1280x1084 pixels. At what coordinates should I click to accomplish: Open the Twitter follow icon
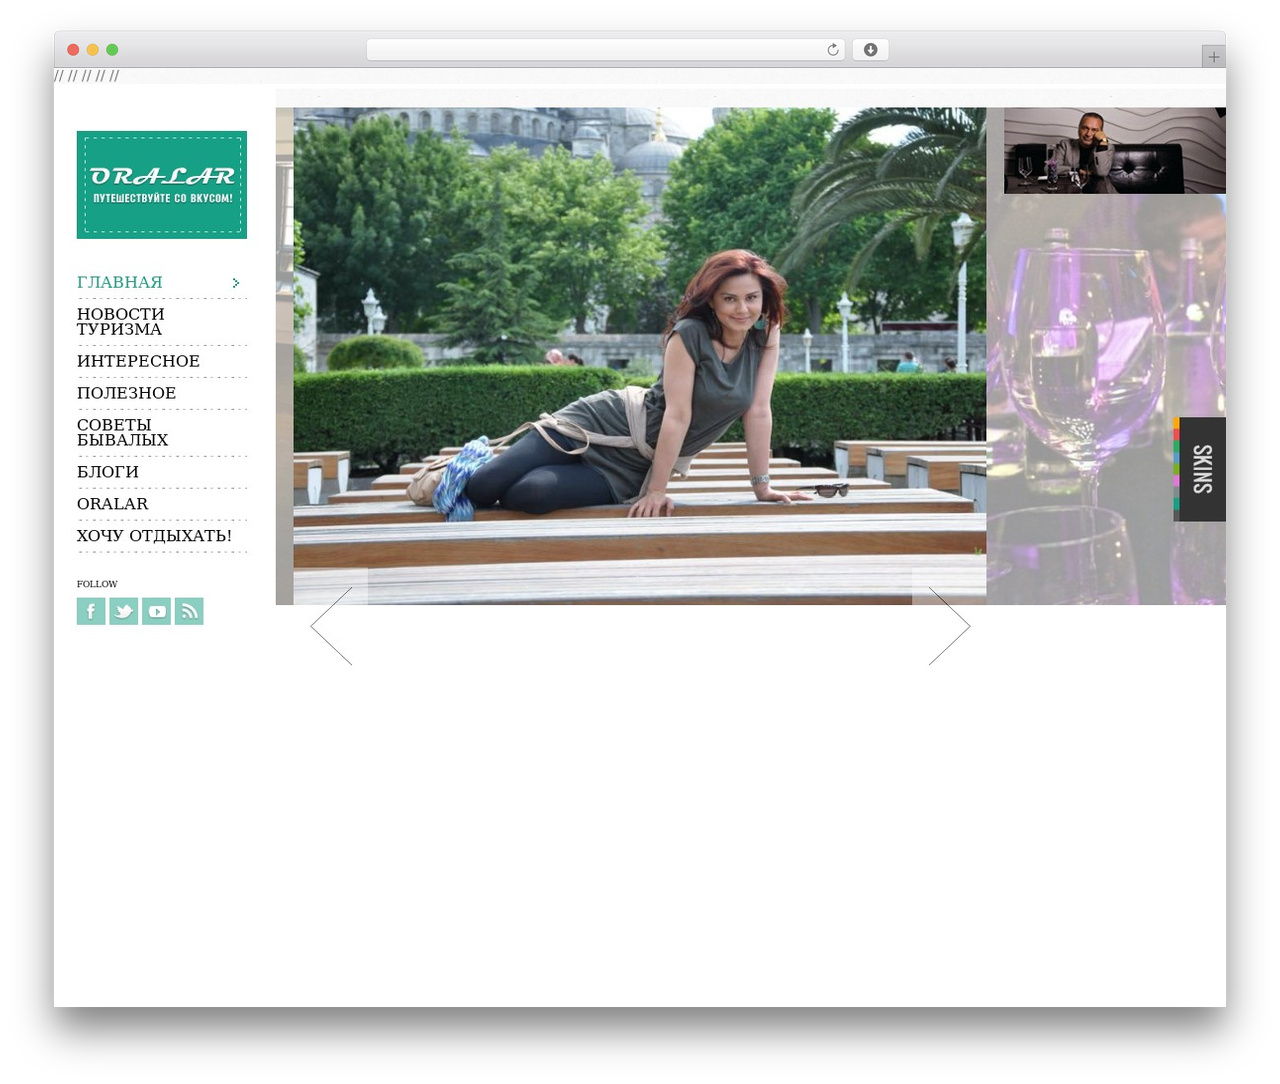point(123,611)
